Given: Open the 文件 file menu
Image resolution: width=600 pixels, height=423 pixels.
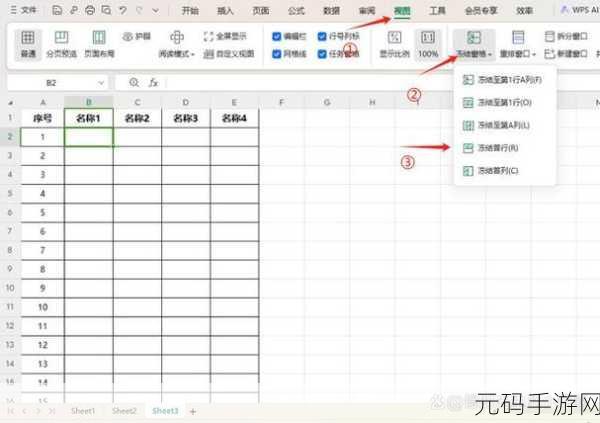Looking at the screenshot, I should 24,10.
